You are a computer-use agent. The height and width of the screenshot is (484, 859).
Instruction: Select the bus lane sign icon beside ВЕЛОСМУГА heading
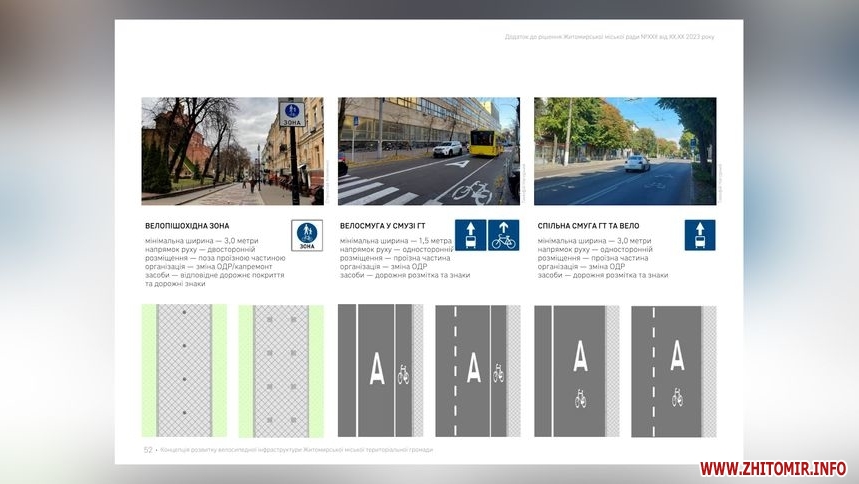[470, 235]
